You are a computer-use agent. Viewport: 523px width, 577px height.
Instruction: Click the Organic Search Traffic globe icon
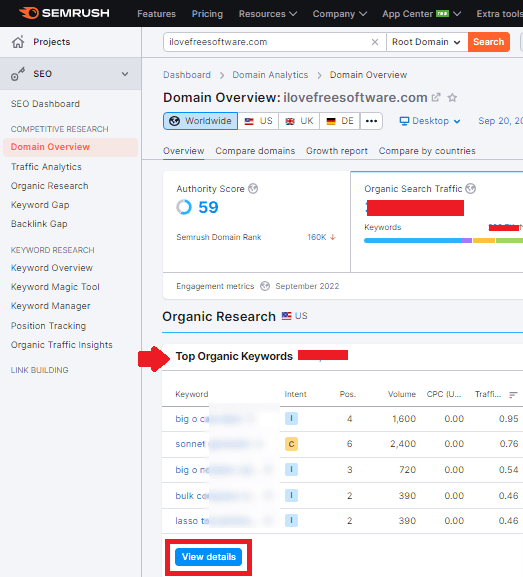coord(470,189)
